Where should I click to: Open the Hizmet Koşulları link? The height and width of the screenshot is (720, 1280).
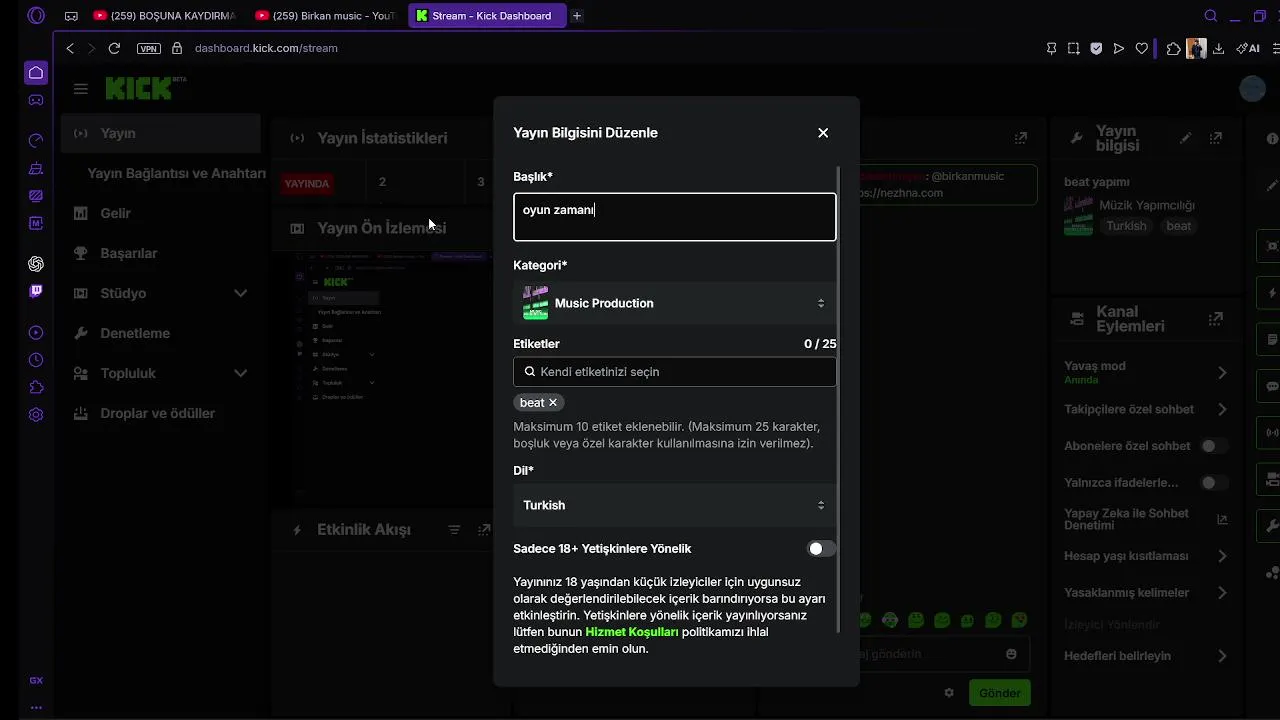[632, 632]
